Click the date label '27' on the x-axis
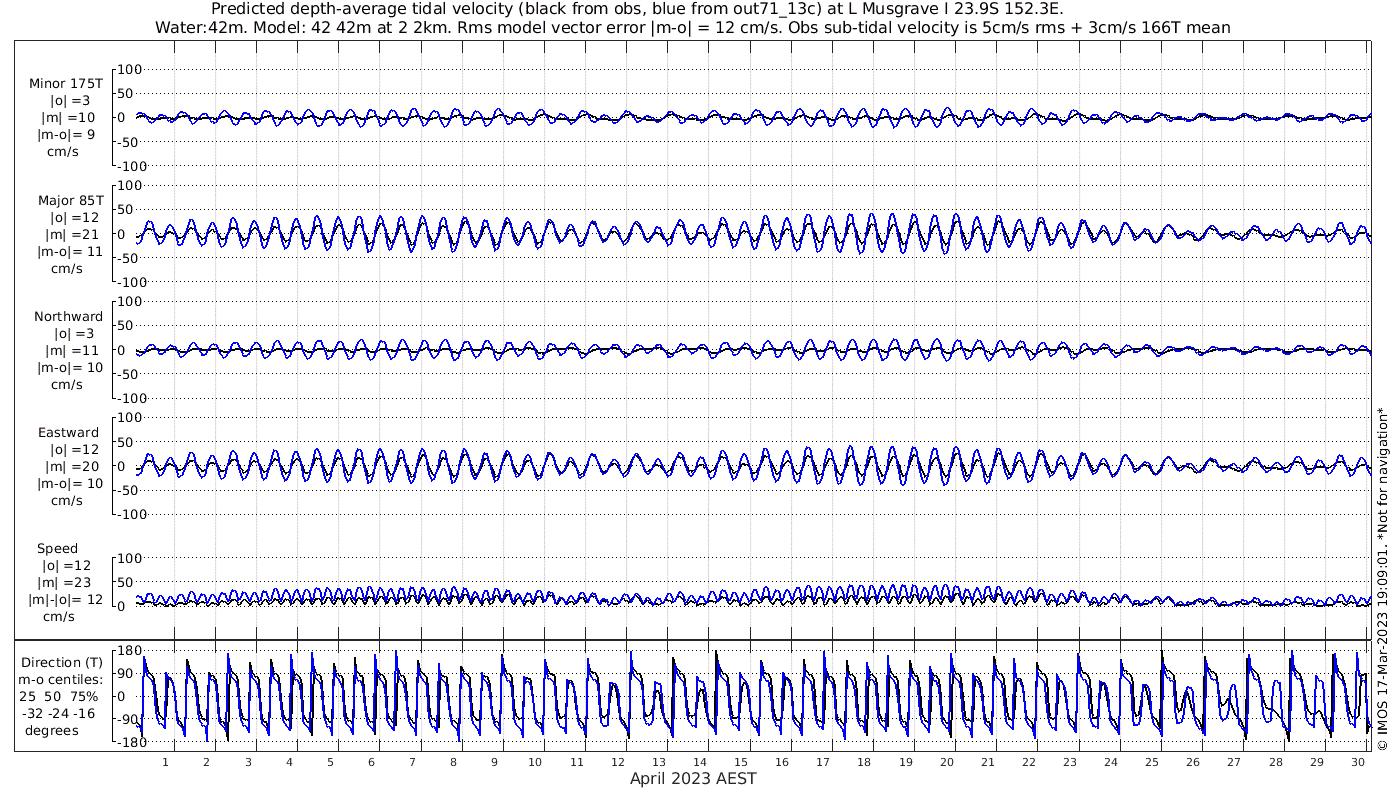1400x800 pixels. click(1234, 762)
